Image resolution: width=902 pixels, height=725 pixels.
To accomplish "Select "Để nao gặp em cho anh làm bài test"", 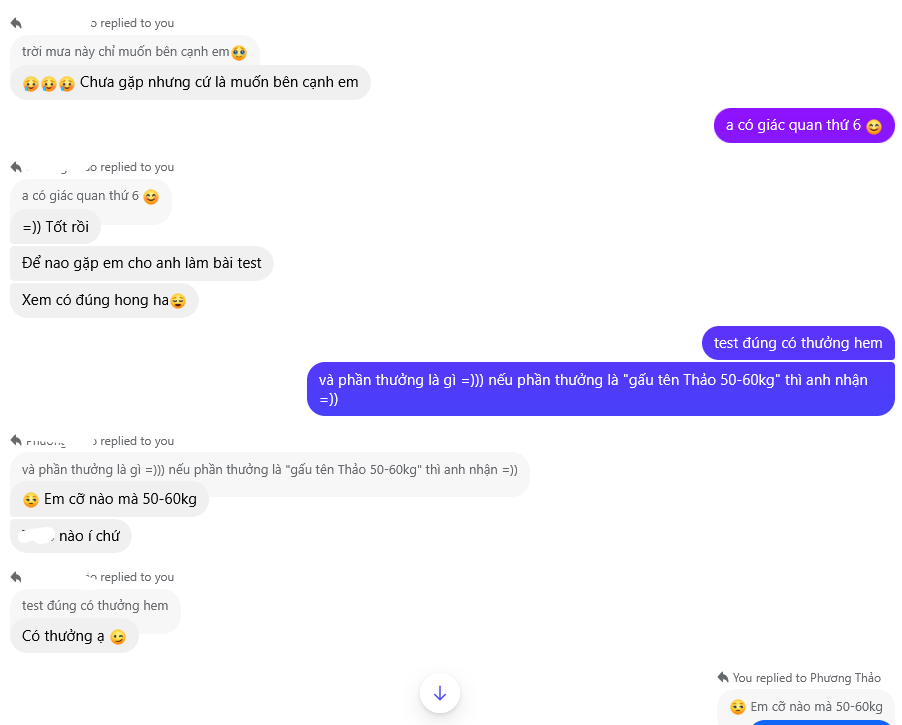I will (141, 263).
